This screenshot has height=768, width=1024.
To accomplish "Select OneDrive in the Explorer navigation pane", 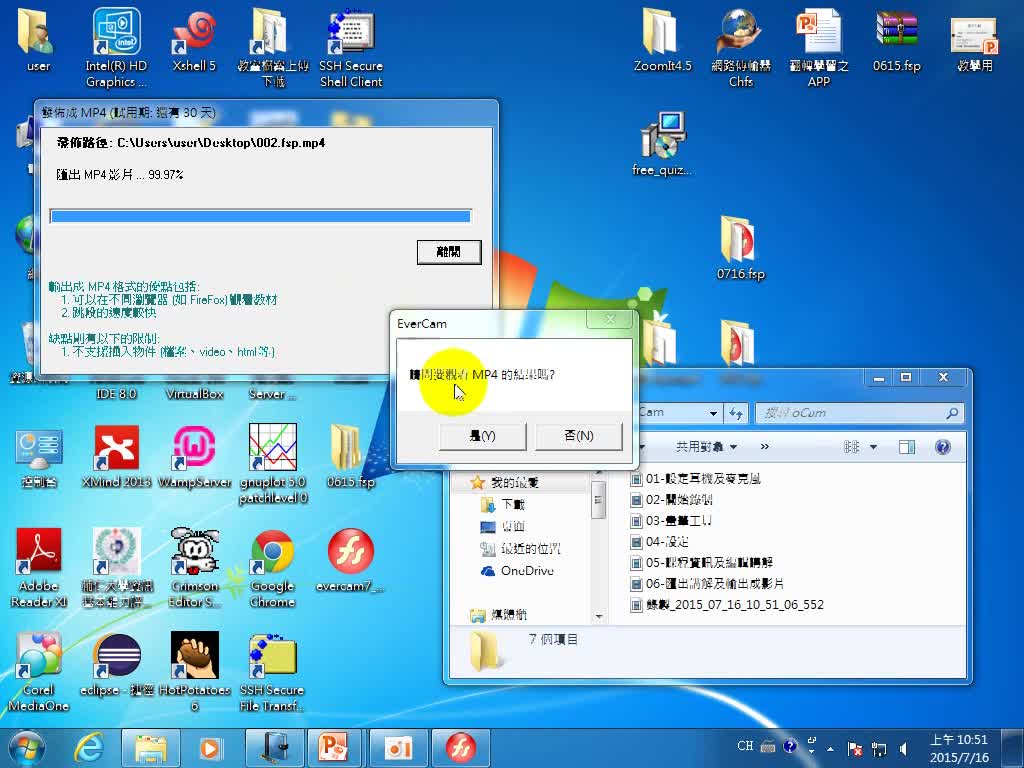I will tap(526, 571).
